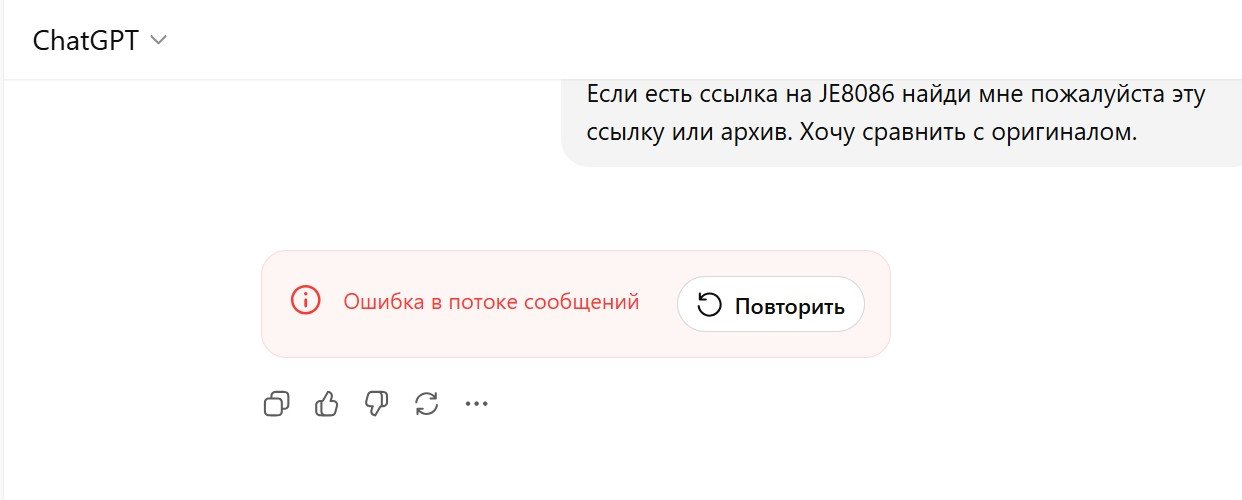This screenshot has height=500, width=1242.
Task: Copy the response with the copy icon
Action: tap(277, 404)
